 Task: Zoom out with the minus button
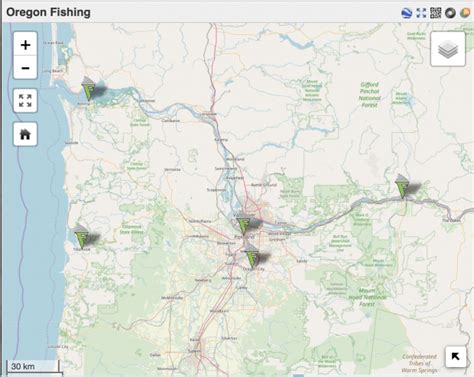[25, 68]
